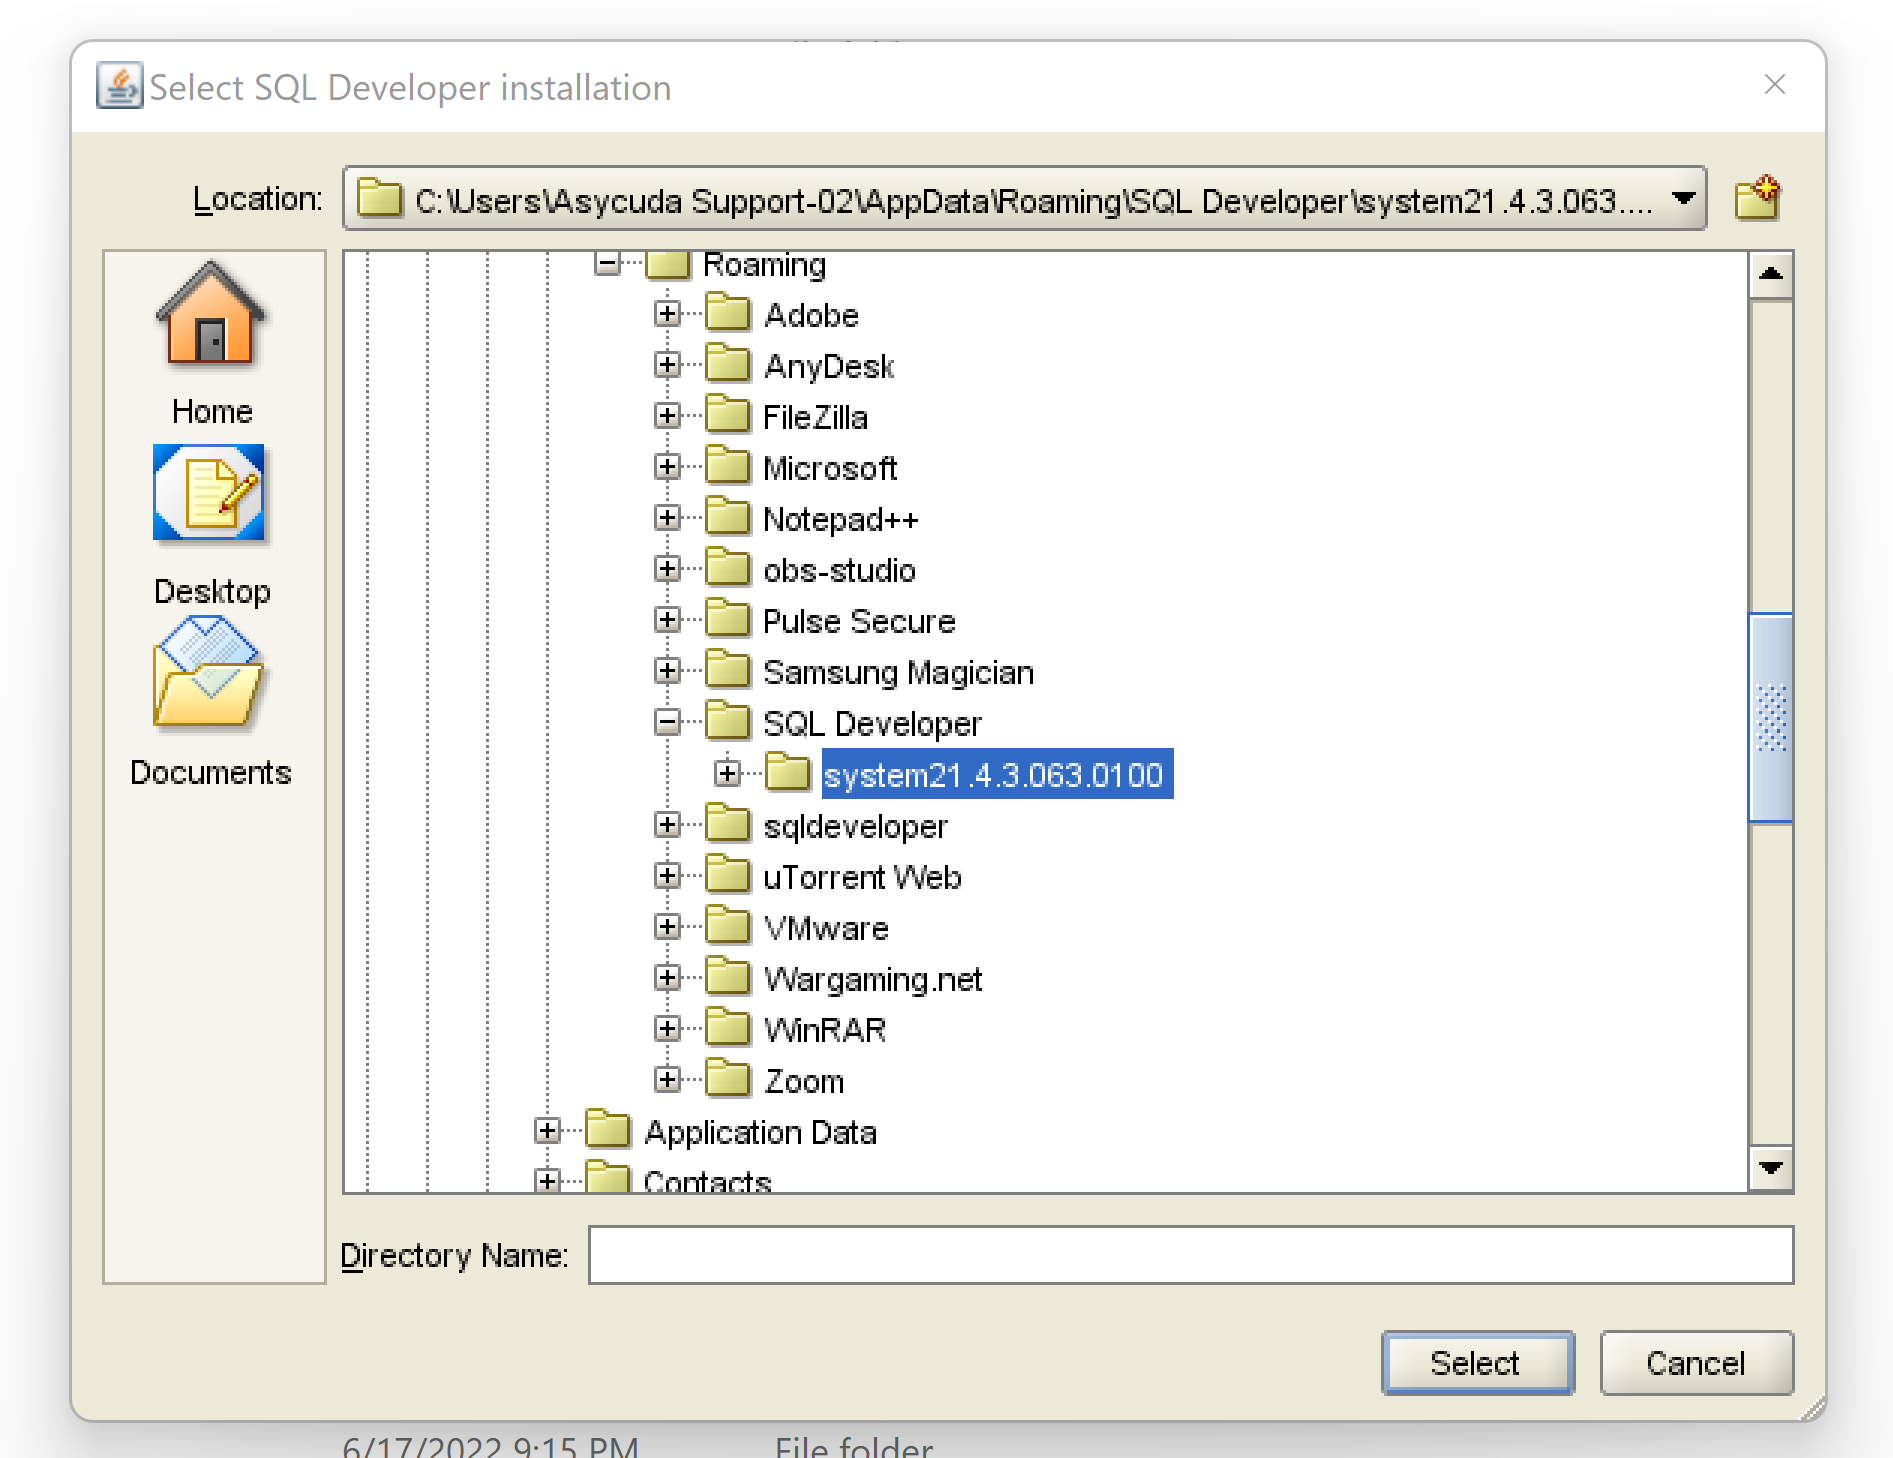Select the Samsung Magician folder label
Viewport: 1893px width, 1458px height.
(898, 672)
